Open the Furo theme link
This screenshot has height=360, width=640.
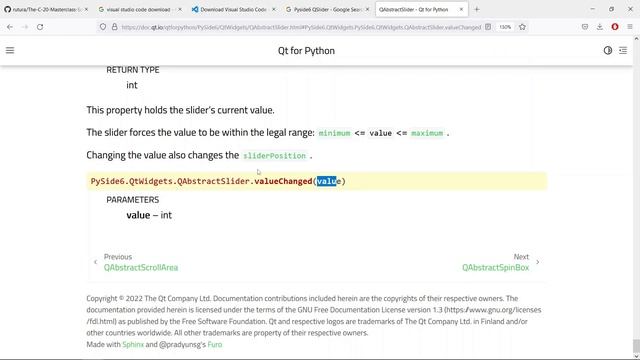point(215,344)
